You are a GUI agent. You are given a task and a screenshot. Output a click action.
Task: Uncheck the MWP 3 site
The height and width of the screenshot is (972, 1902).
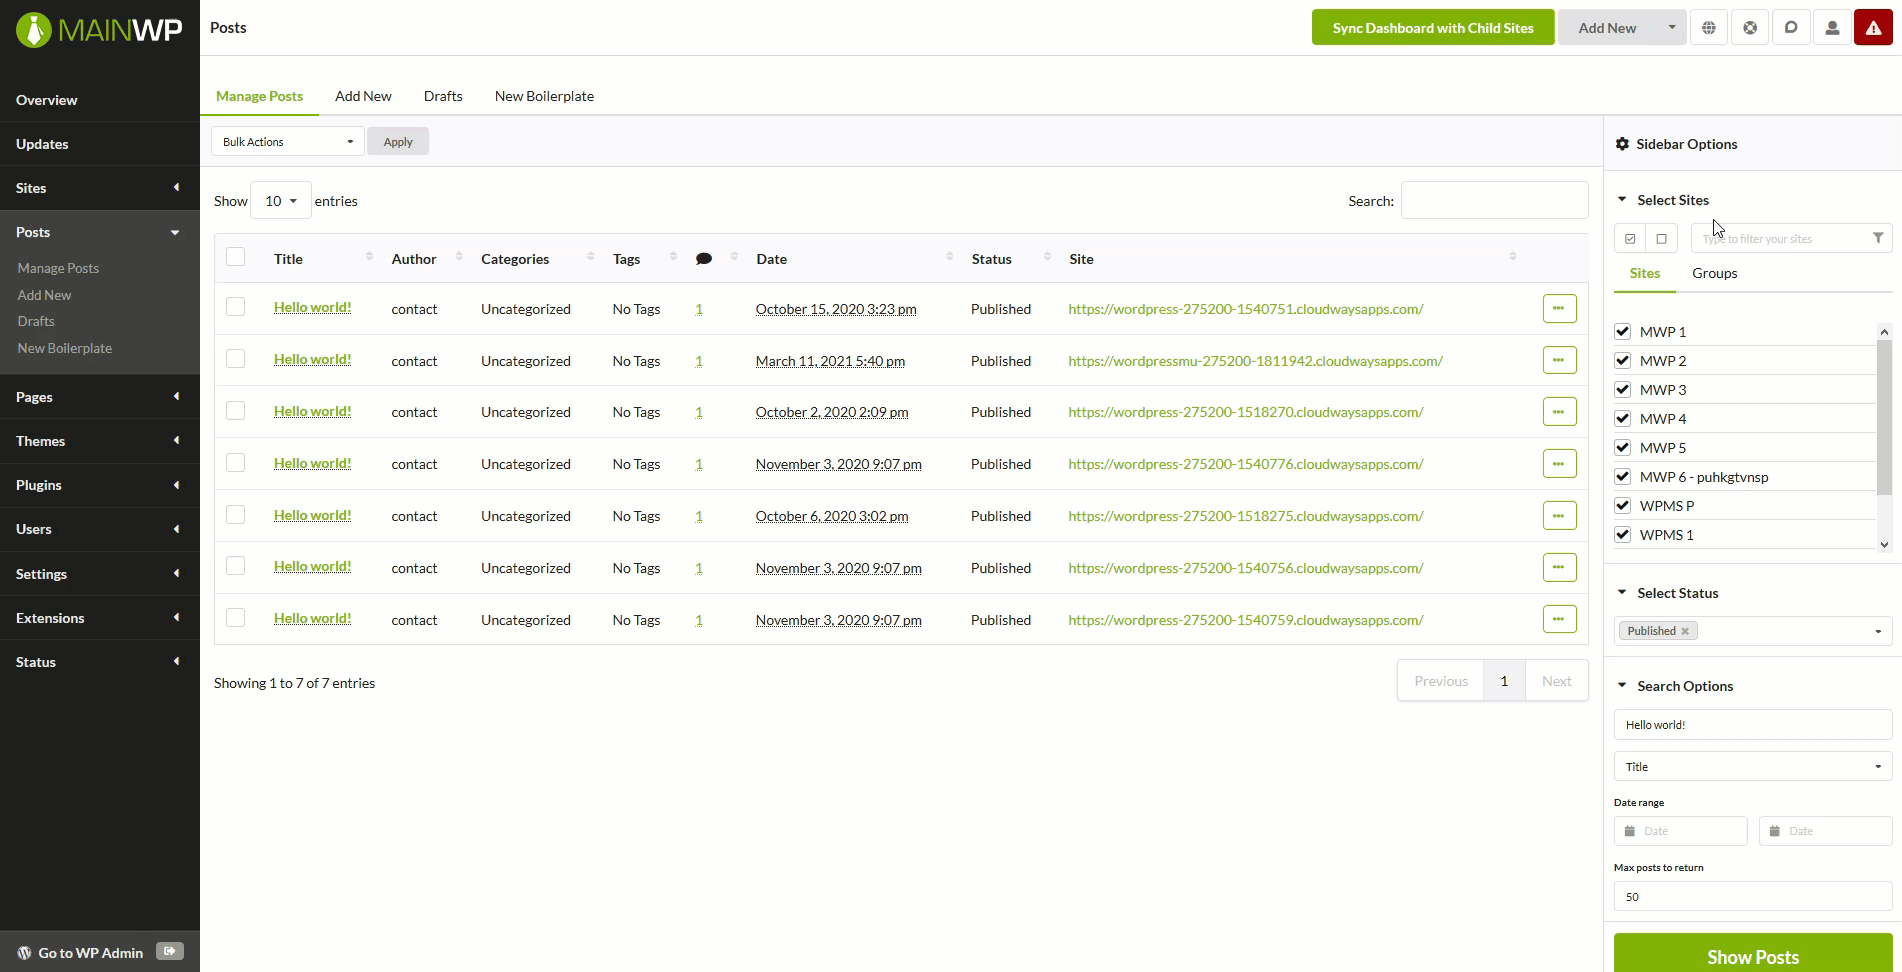(1623, 389)
